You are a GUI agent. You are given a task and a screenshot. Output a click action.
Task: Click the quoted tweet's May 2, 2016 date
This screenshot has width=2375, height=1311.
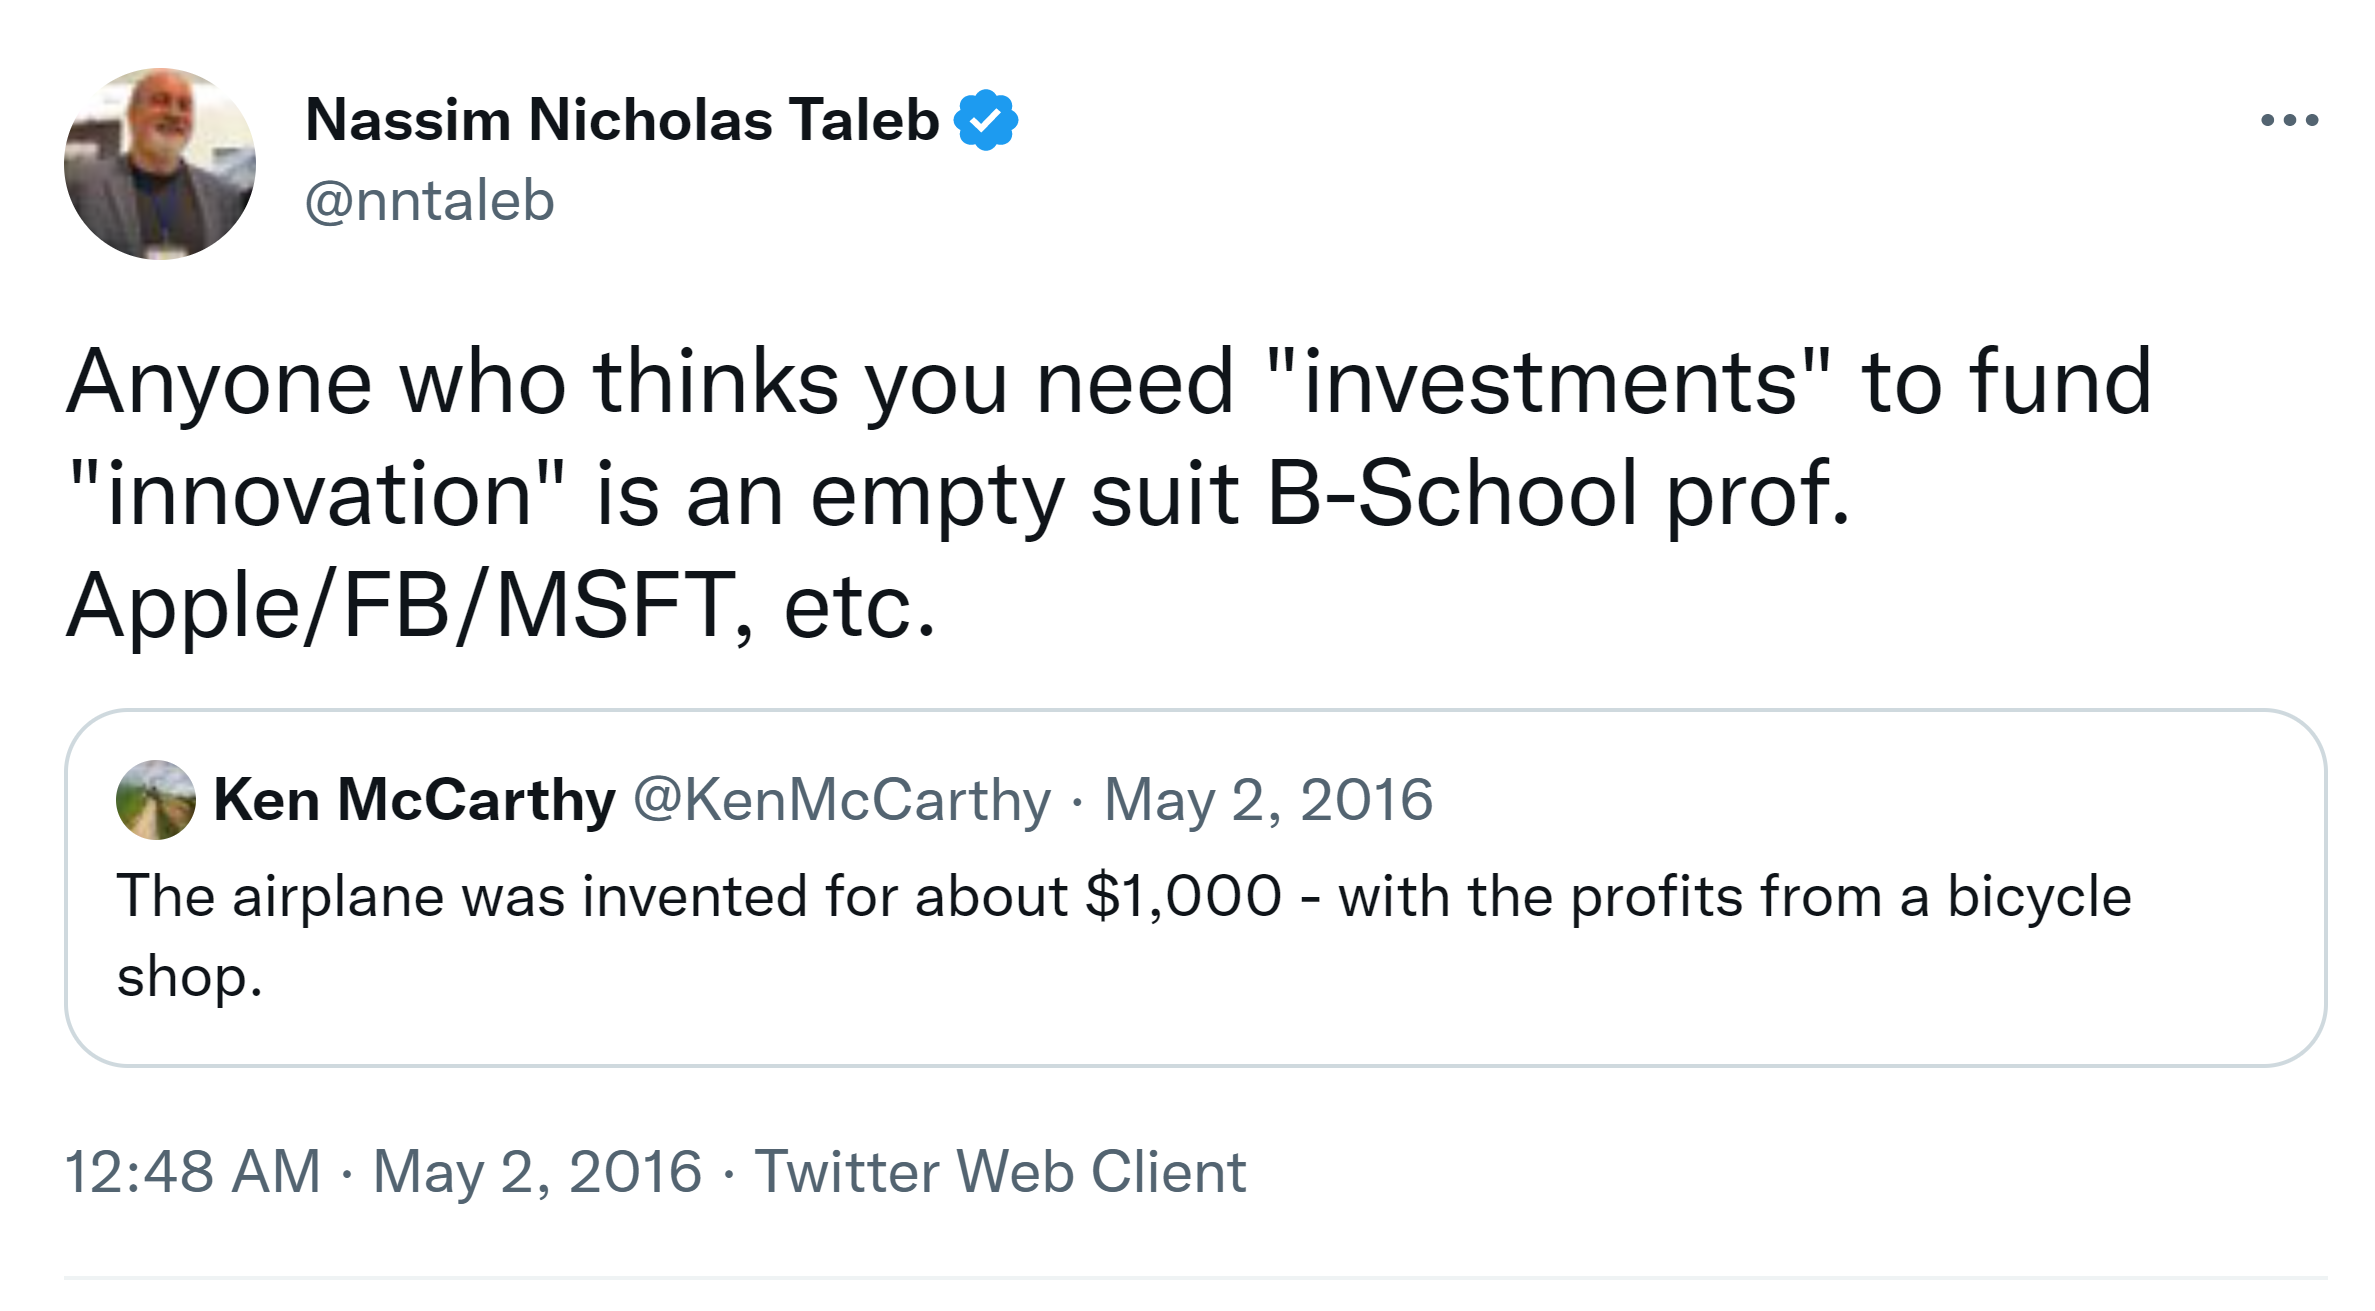(x=1268, y=800)
